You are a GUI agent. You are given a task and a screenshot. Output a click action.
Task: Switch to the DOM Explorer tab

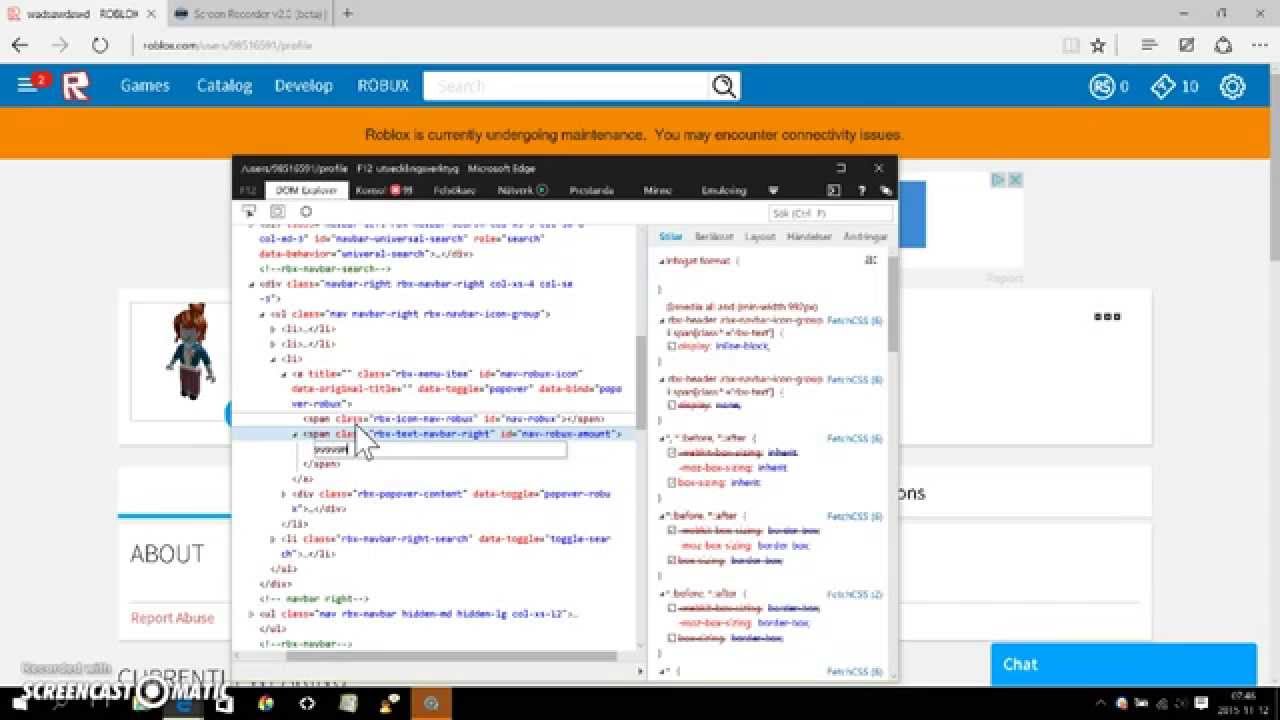tap(306, 190)
